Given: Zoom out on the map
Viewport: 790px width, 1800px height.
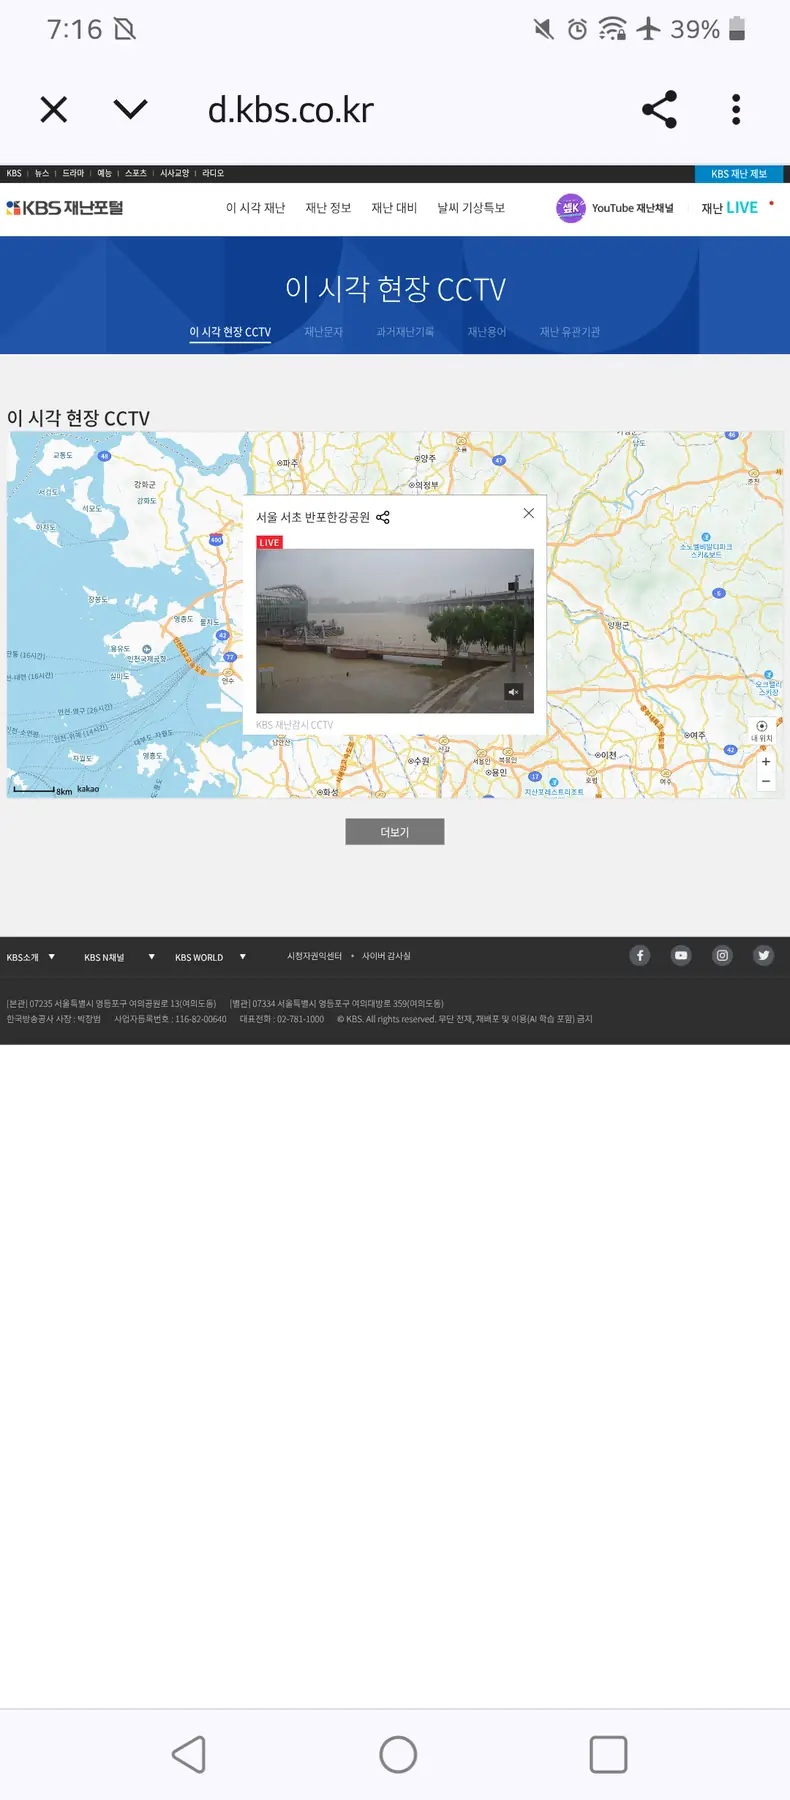Looking at the screenshot, I should [766, 781].
